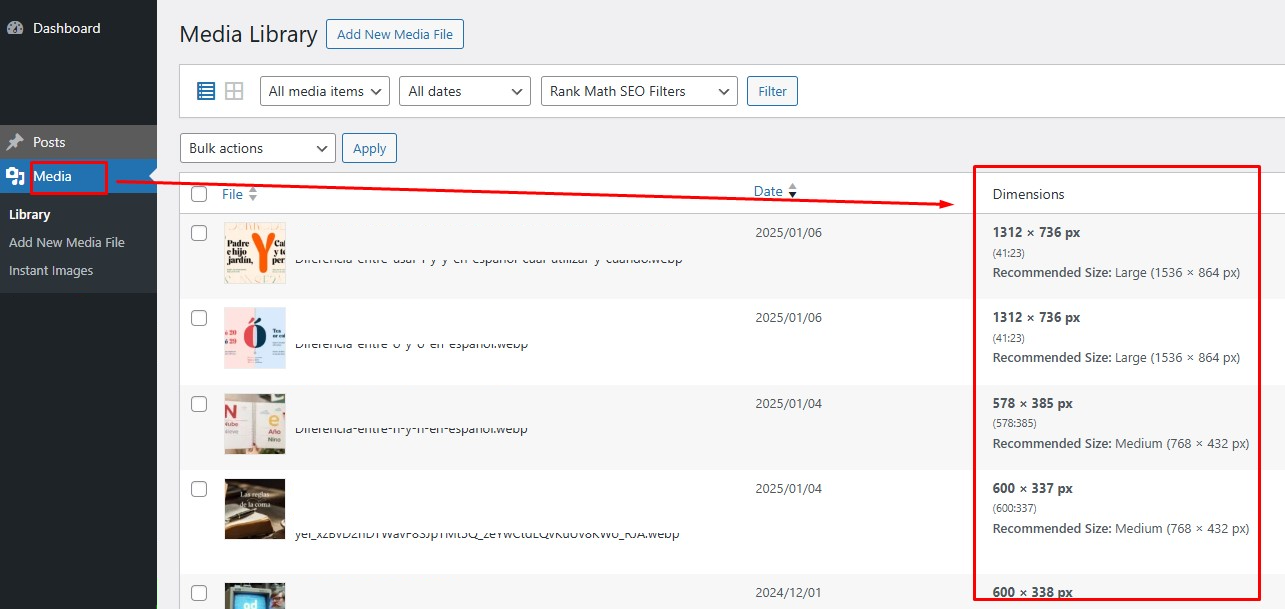Screen dimensions: 1285x609
Task: Open the Posts menu item
Action: pos(49,142)
